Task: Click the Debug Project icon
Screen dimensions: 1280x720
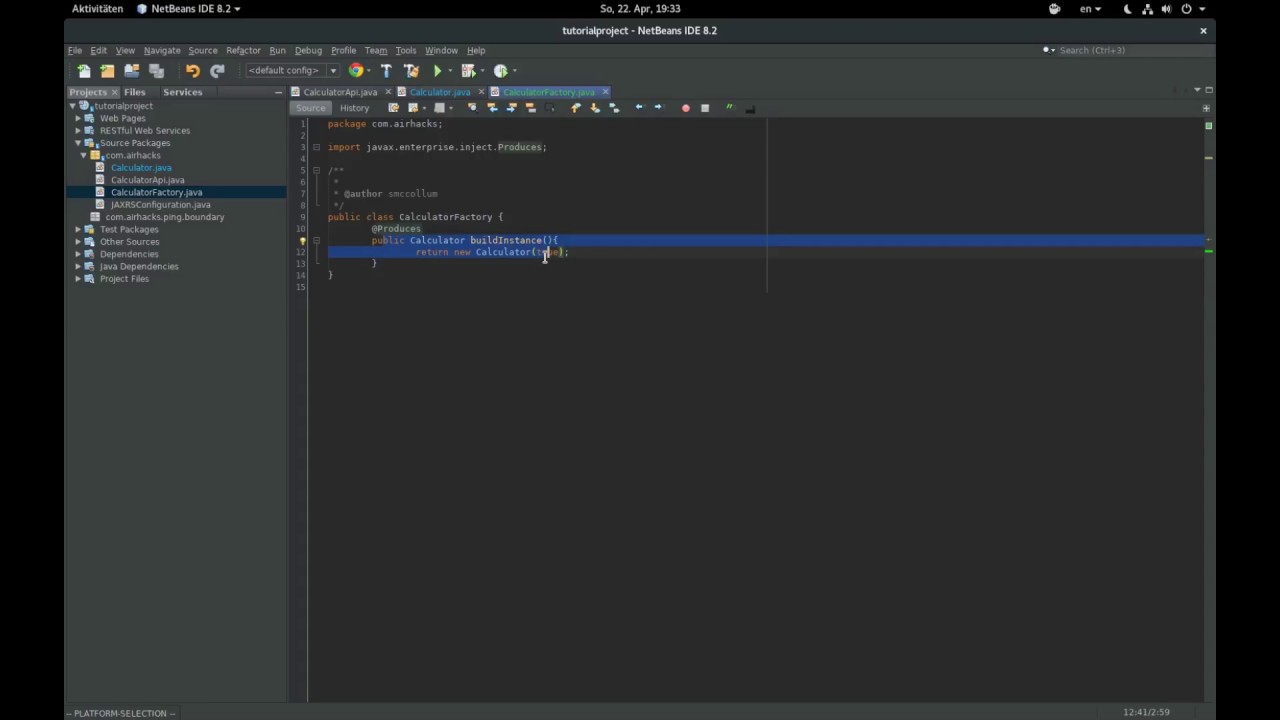Action: 467,71
